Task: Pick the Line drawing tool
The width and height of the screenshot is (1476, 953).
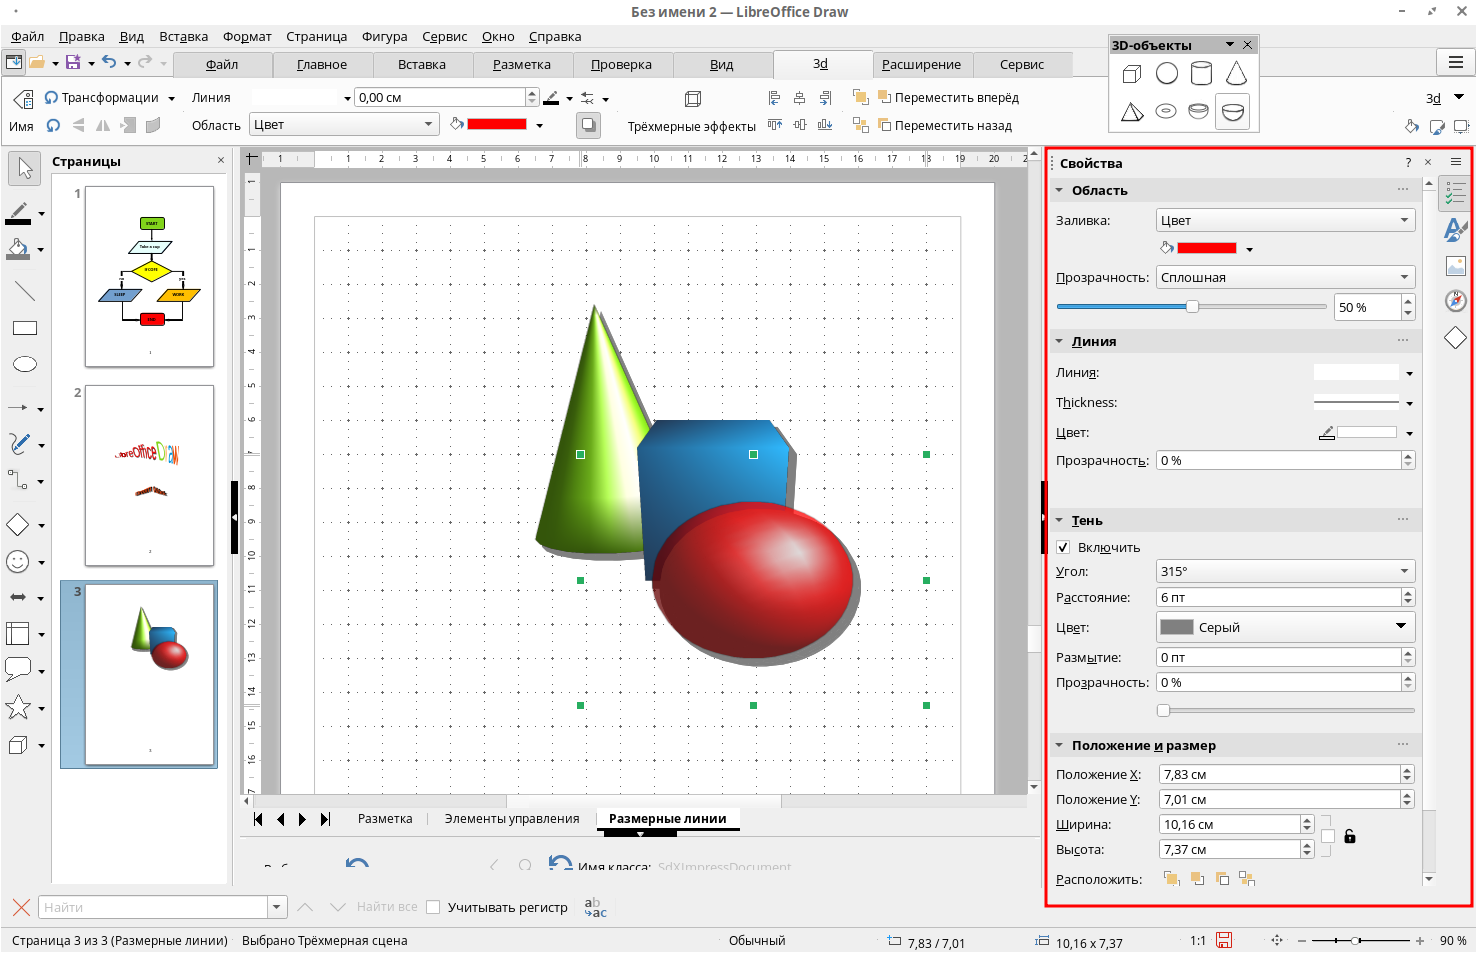Action: (25, 291)
